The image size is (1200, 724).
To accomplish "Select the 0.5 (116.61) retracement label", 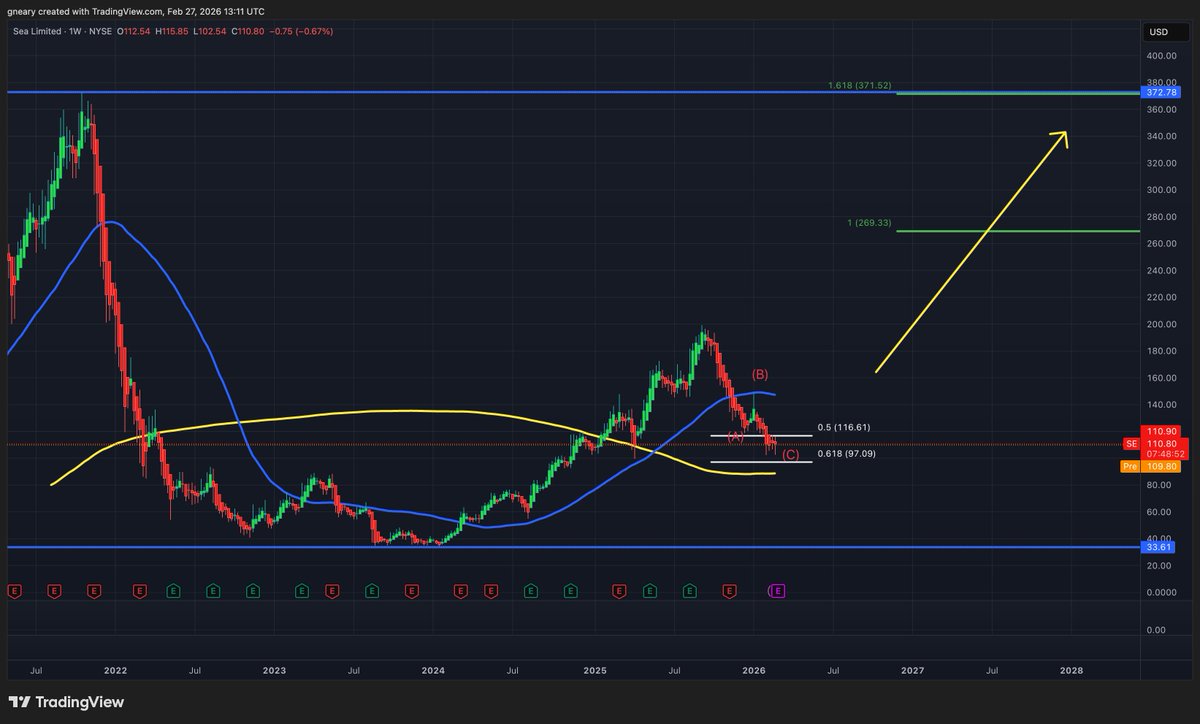I will point(844,427).
